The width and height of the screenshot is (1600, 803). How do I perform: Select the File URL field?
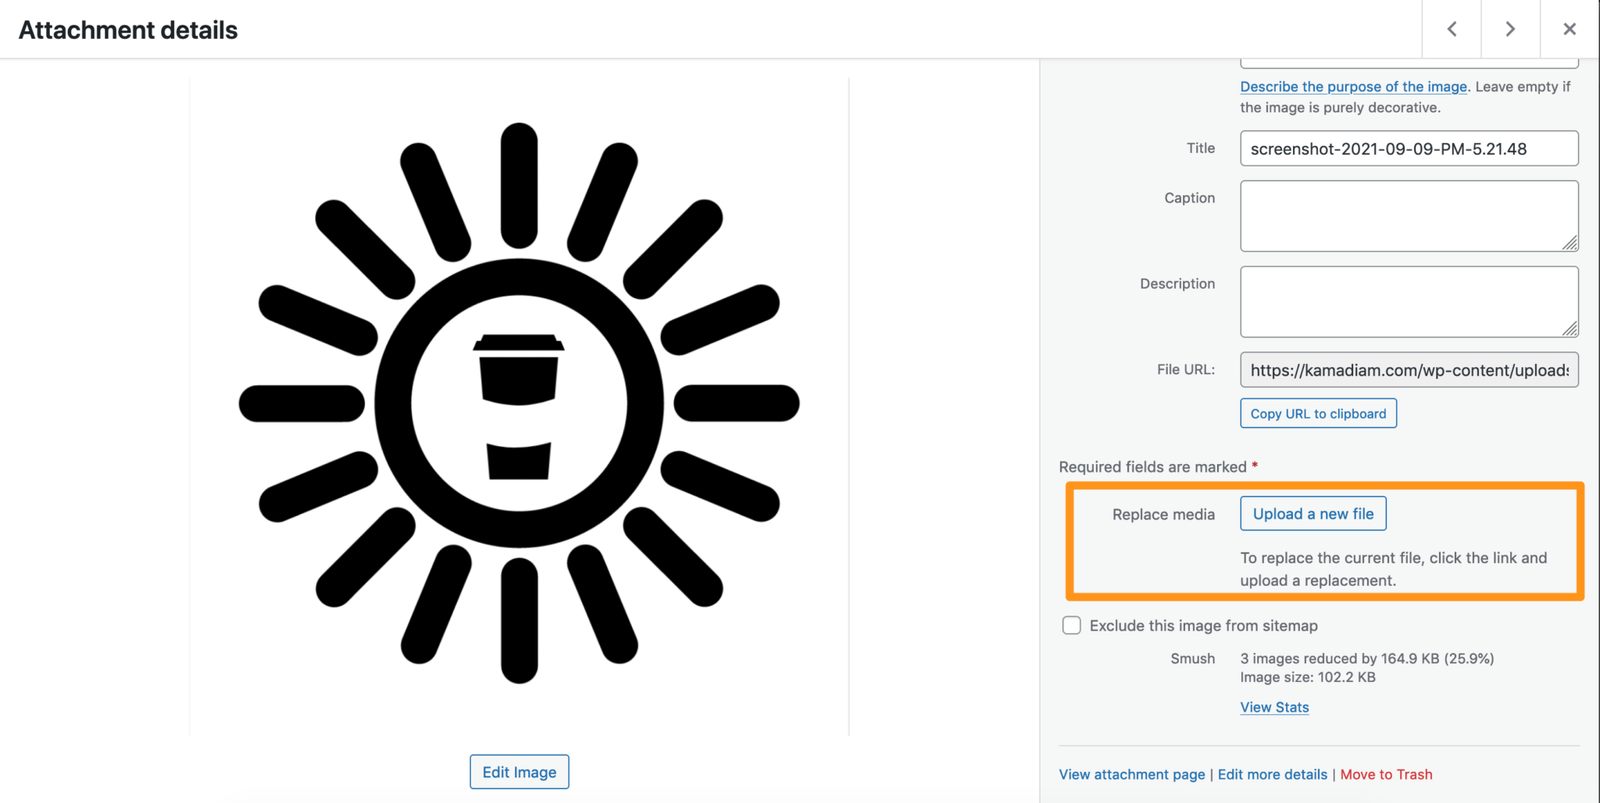(x=1408, y=370)
